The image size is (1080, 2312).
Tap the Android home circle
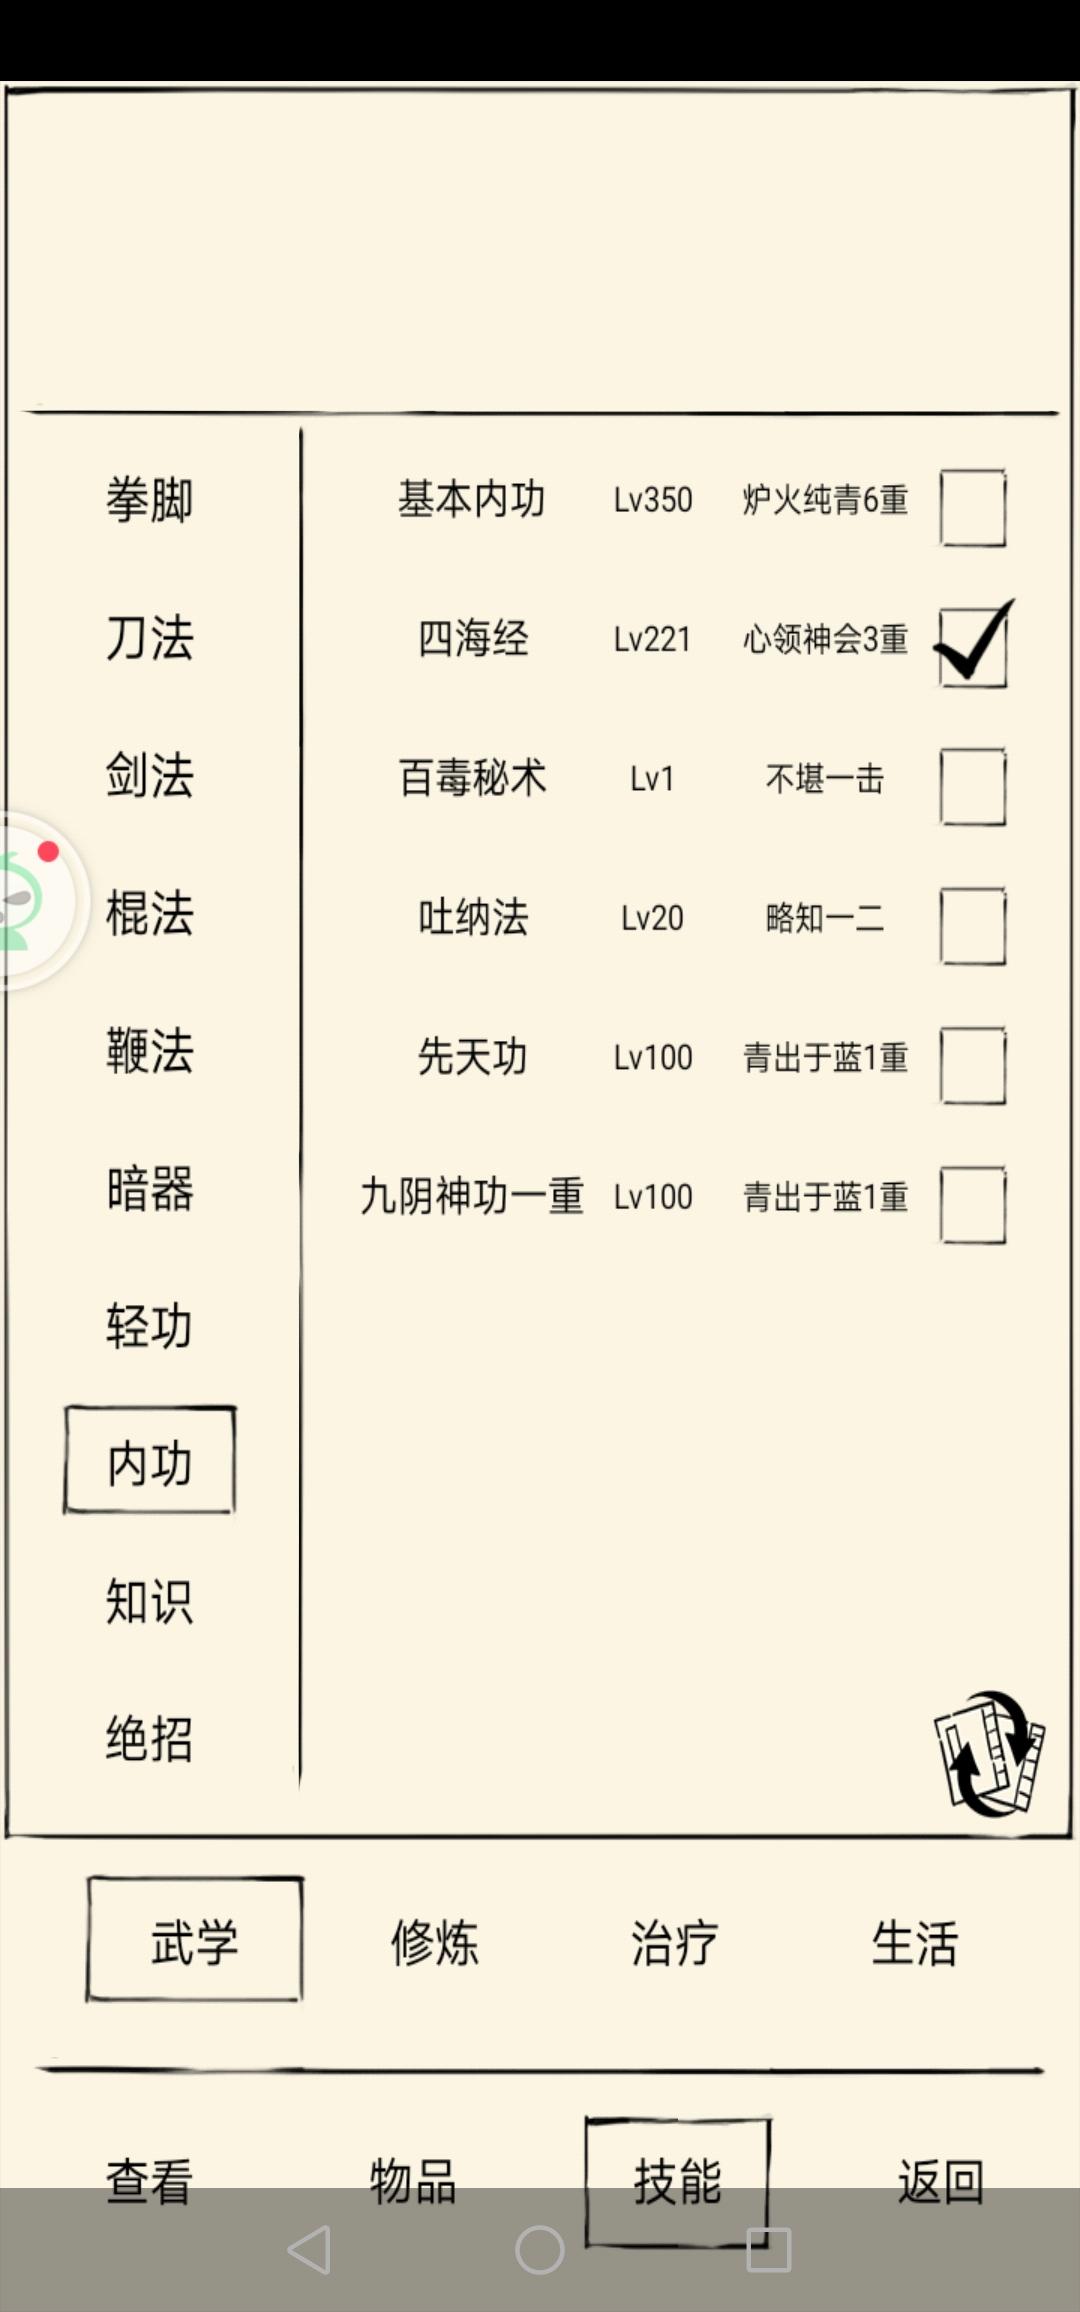point(540,2250)
